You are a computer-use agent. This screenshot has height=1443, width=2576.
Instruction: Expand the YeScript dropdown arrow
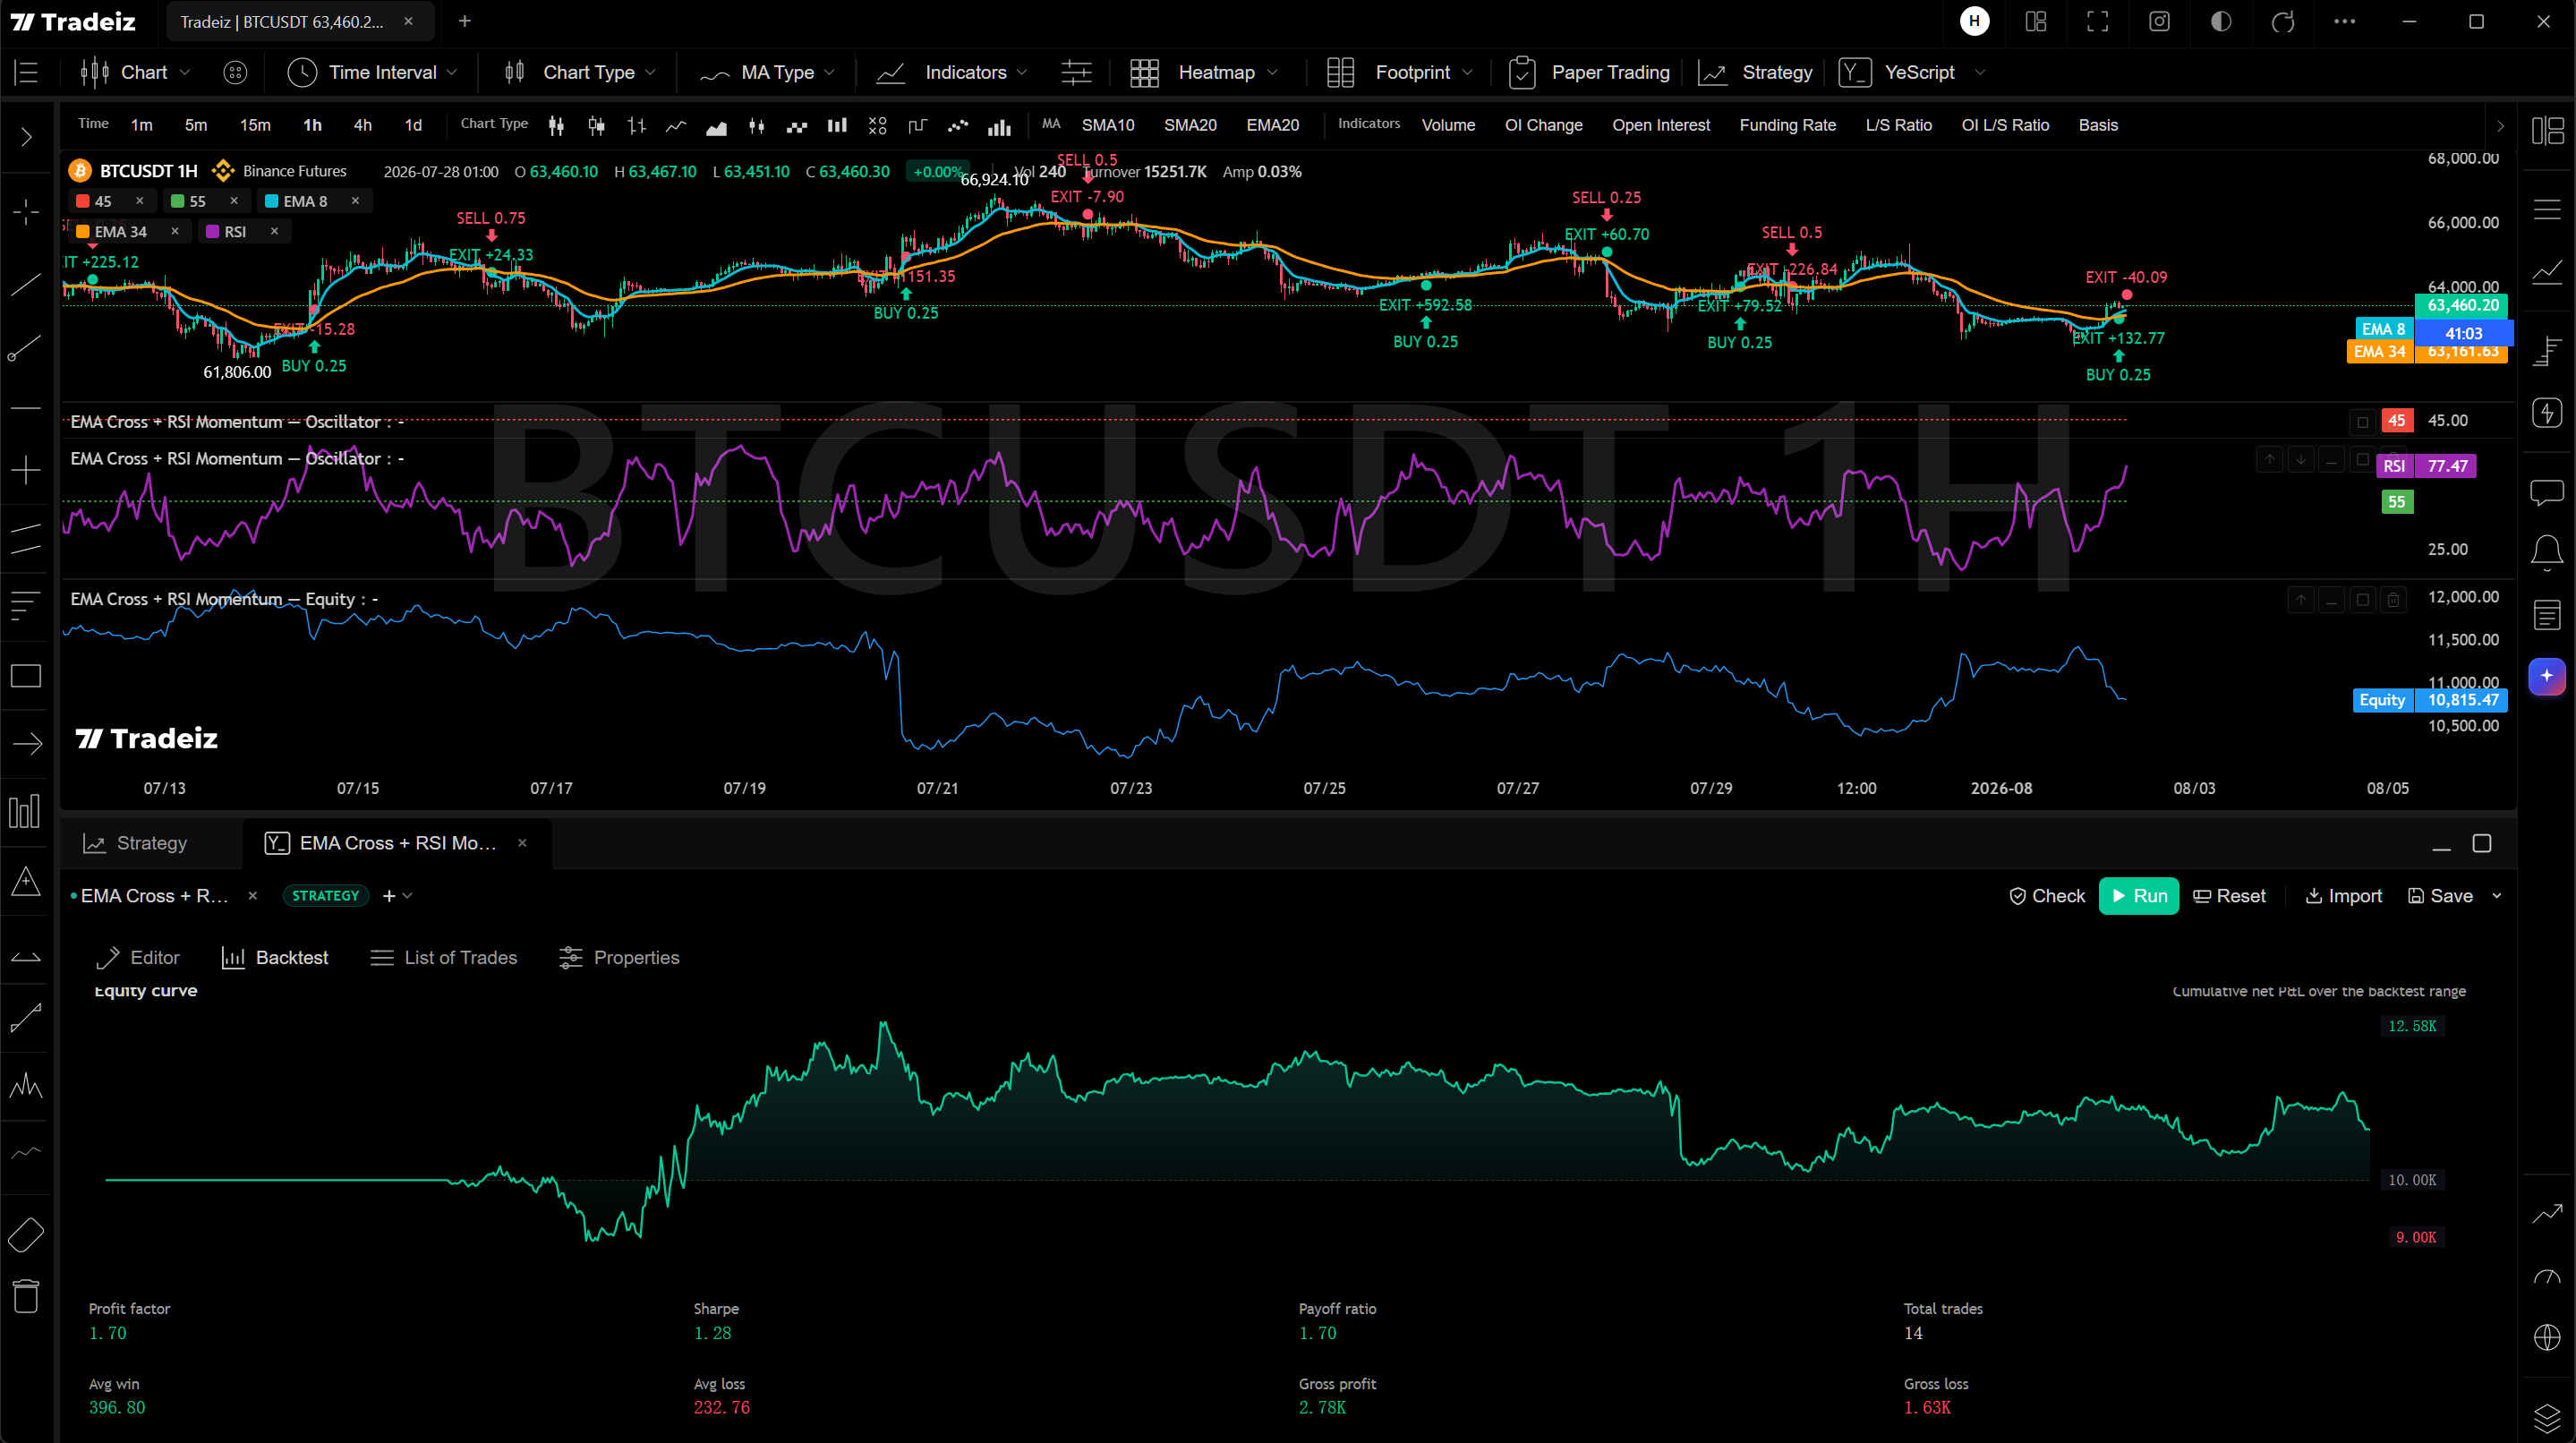point(1980,72)
